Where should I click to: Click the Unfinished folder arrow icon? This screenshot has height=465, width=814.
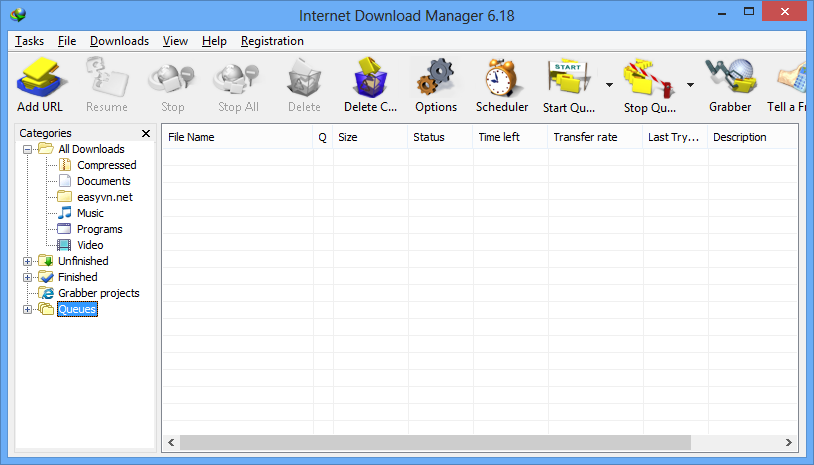46,261
